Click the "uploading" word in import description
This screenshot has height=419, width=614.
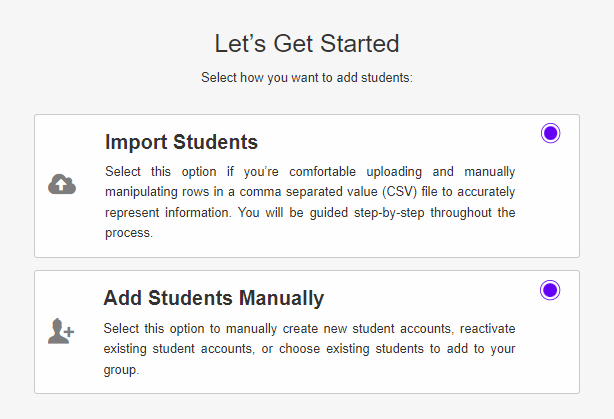[x=385, y=170]
